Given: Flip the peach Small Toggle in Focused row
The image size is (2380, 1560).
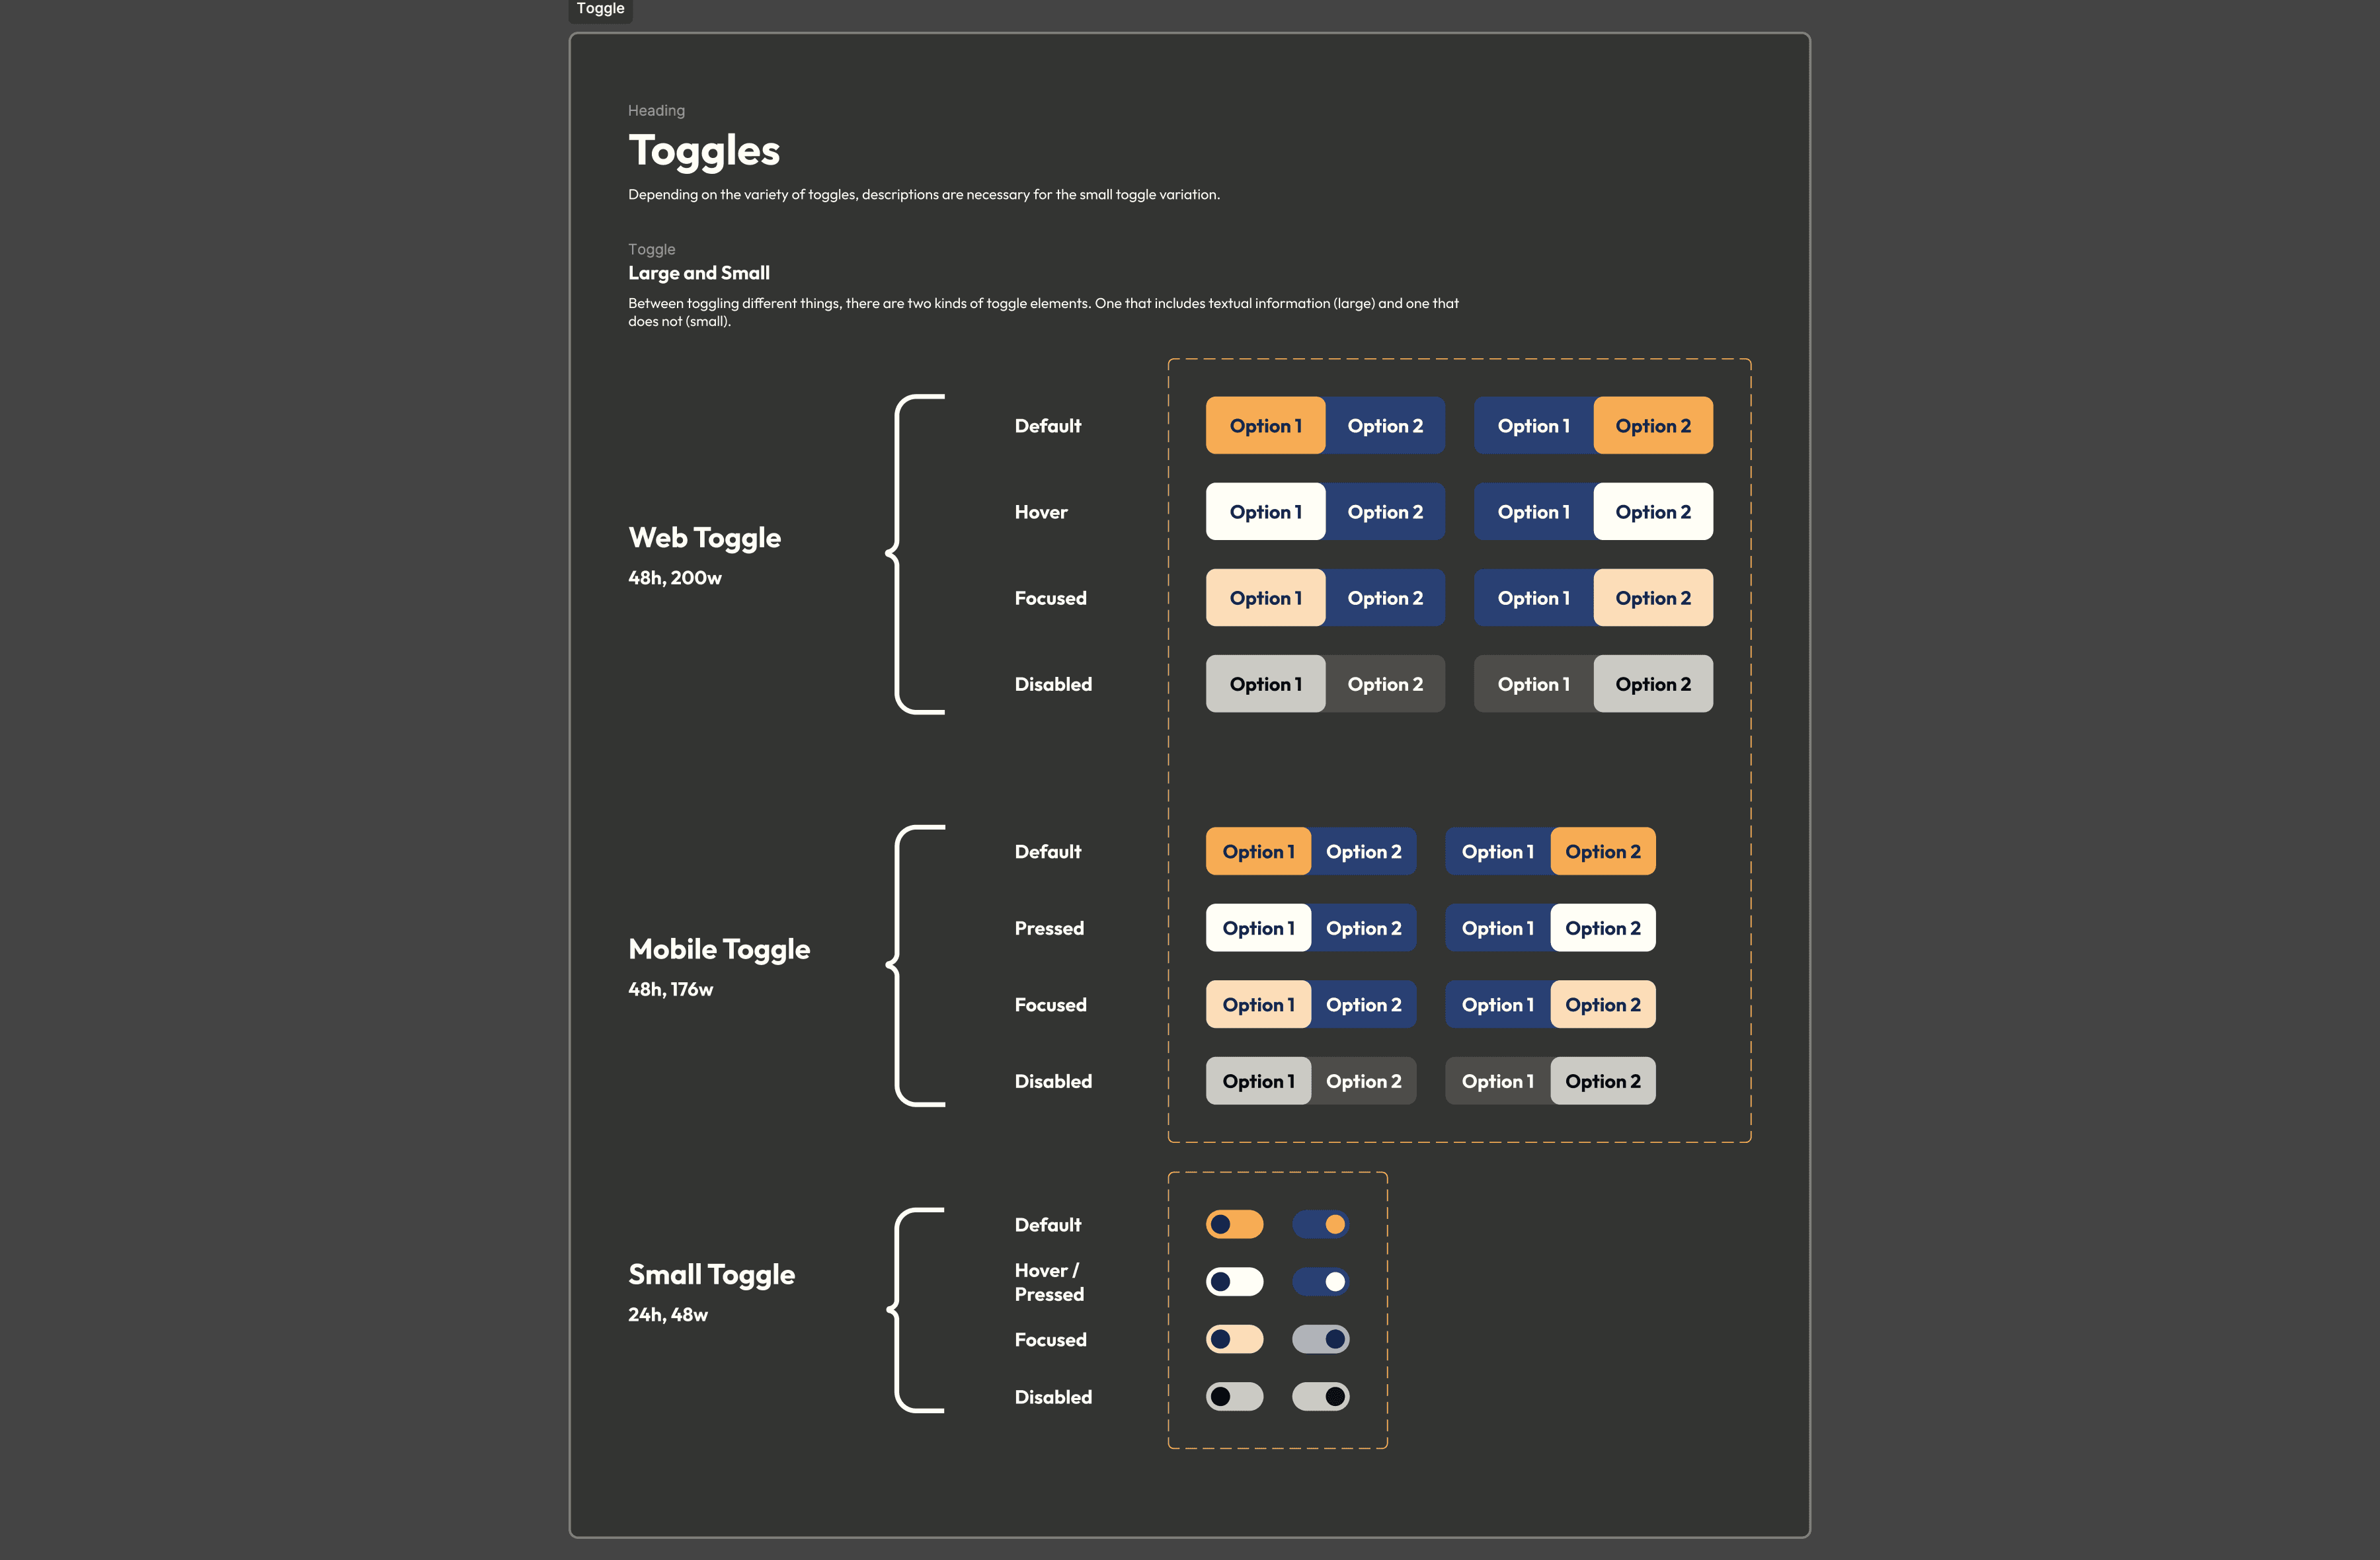Looking at the screenshot, I should (x=1235, y=1339).
